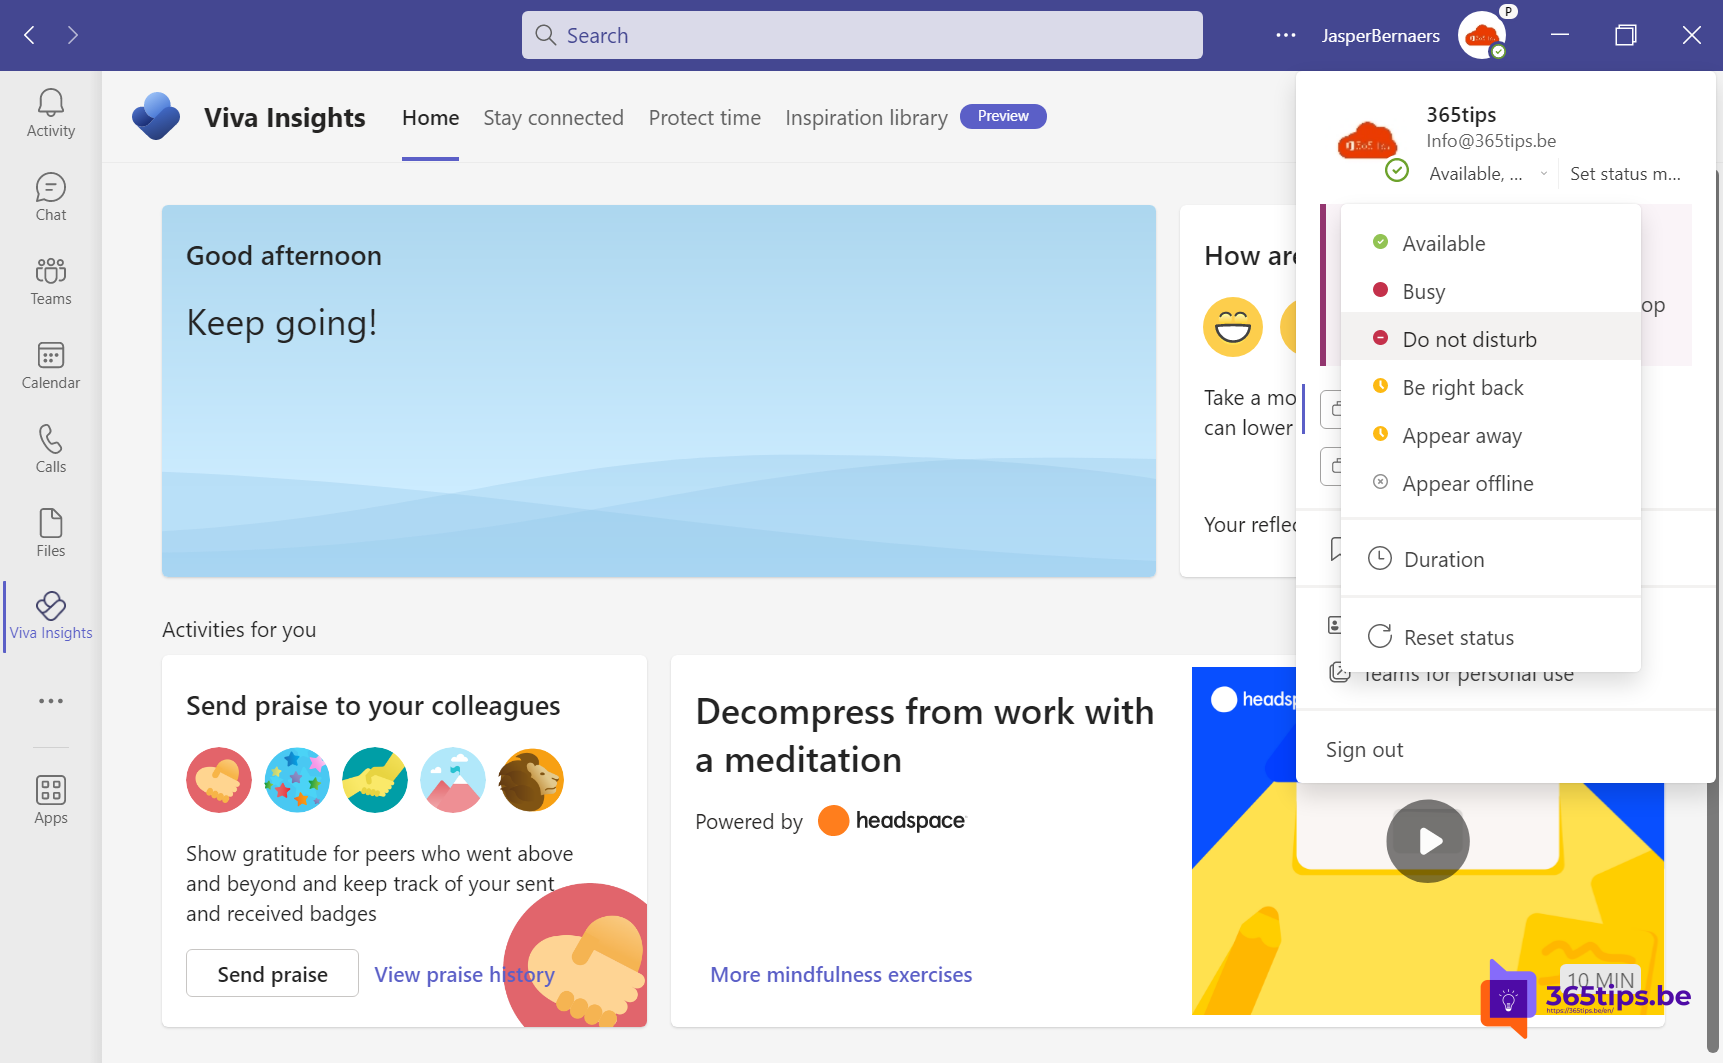Image resolution: width=1723 pixels, height=1063 pixels.
Task: Choose the pink heart hands praise badge
Action: tap(219, 780)
